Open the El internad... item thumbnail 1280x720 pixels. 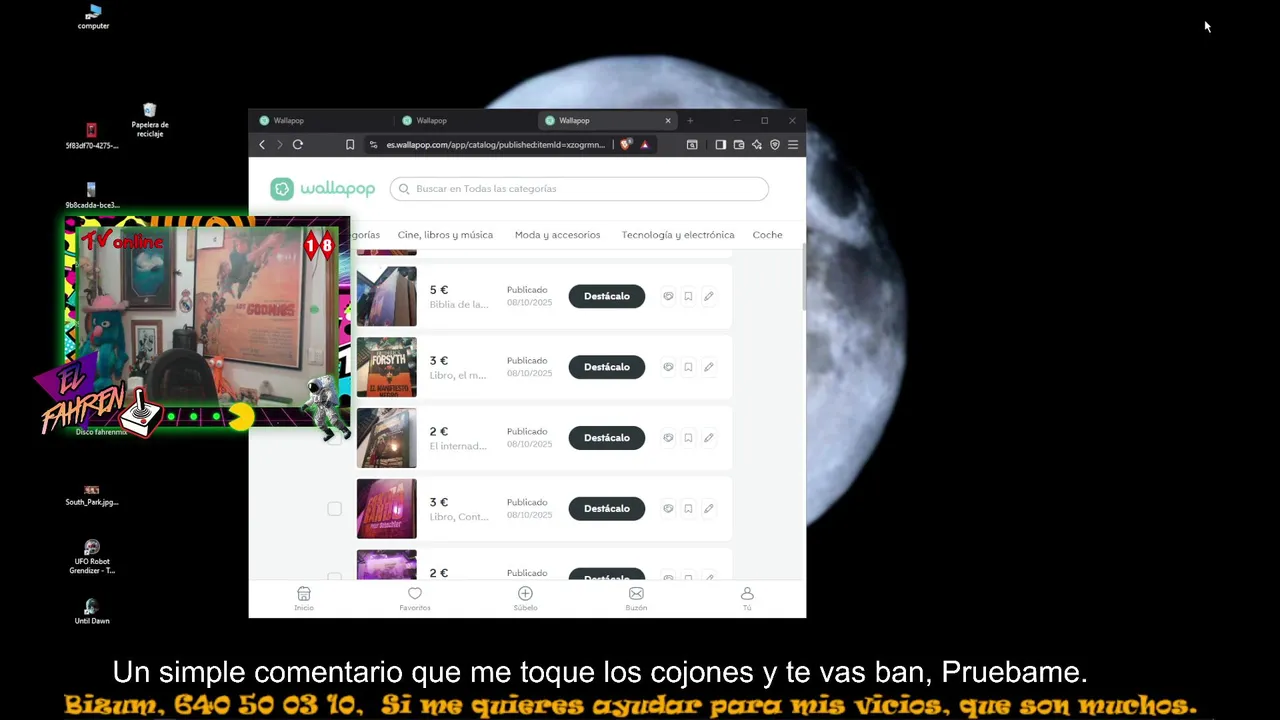coord(387,438)
